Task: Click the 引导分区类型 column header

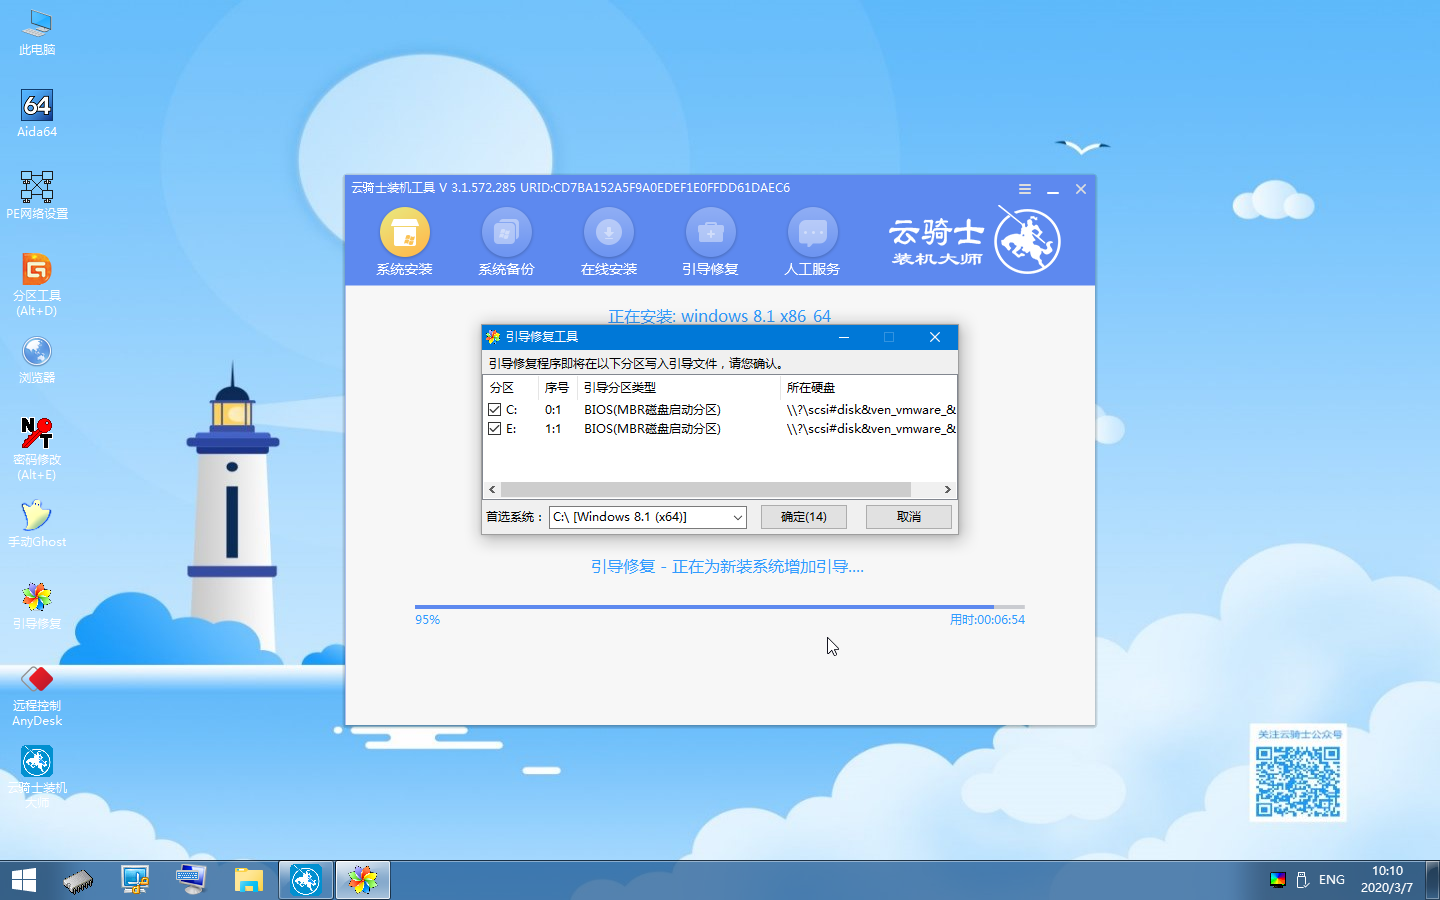Action: pos(678,388)
